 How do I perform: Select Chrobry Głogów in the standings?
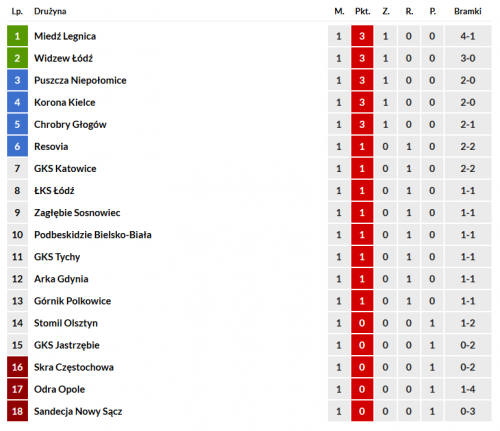click(x=70, y=125)
